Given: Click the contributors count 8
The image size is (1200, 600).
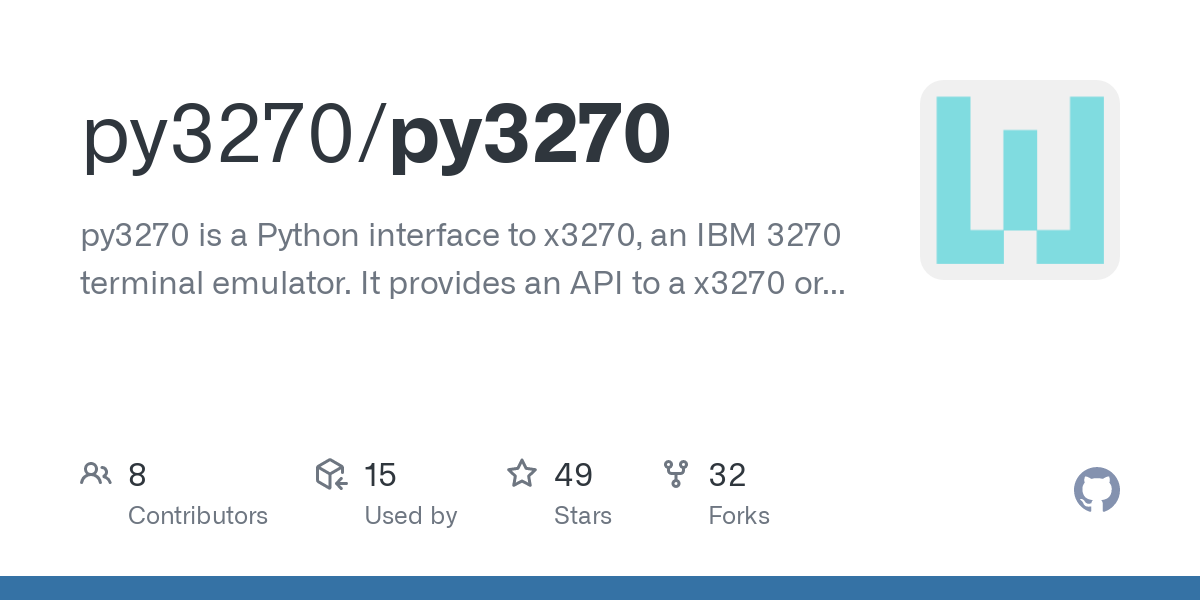Looking at the screenshot, I should click(137, 474).
